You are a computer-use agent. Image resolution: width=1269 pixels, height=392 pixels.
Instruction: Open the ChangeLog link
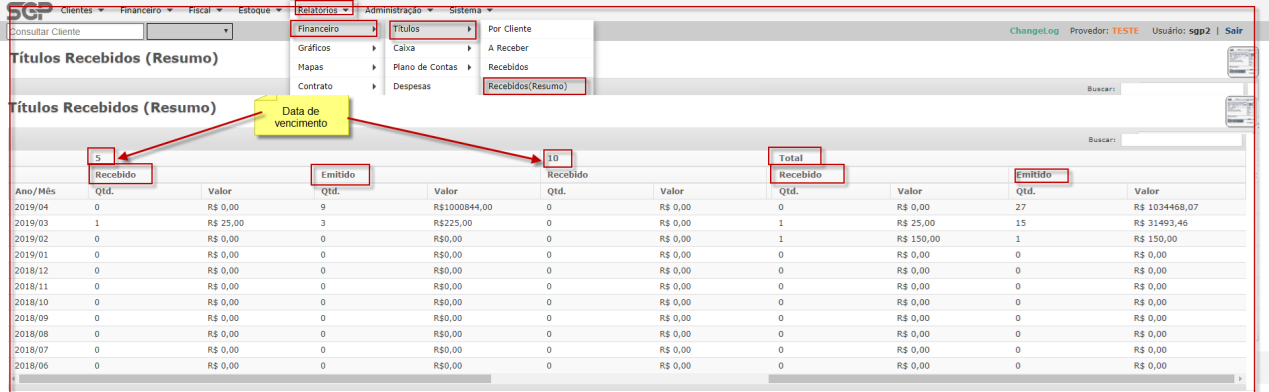(x=1034, y=31)
